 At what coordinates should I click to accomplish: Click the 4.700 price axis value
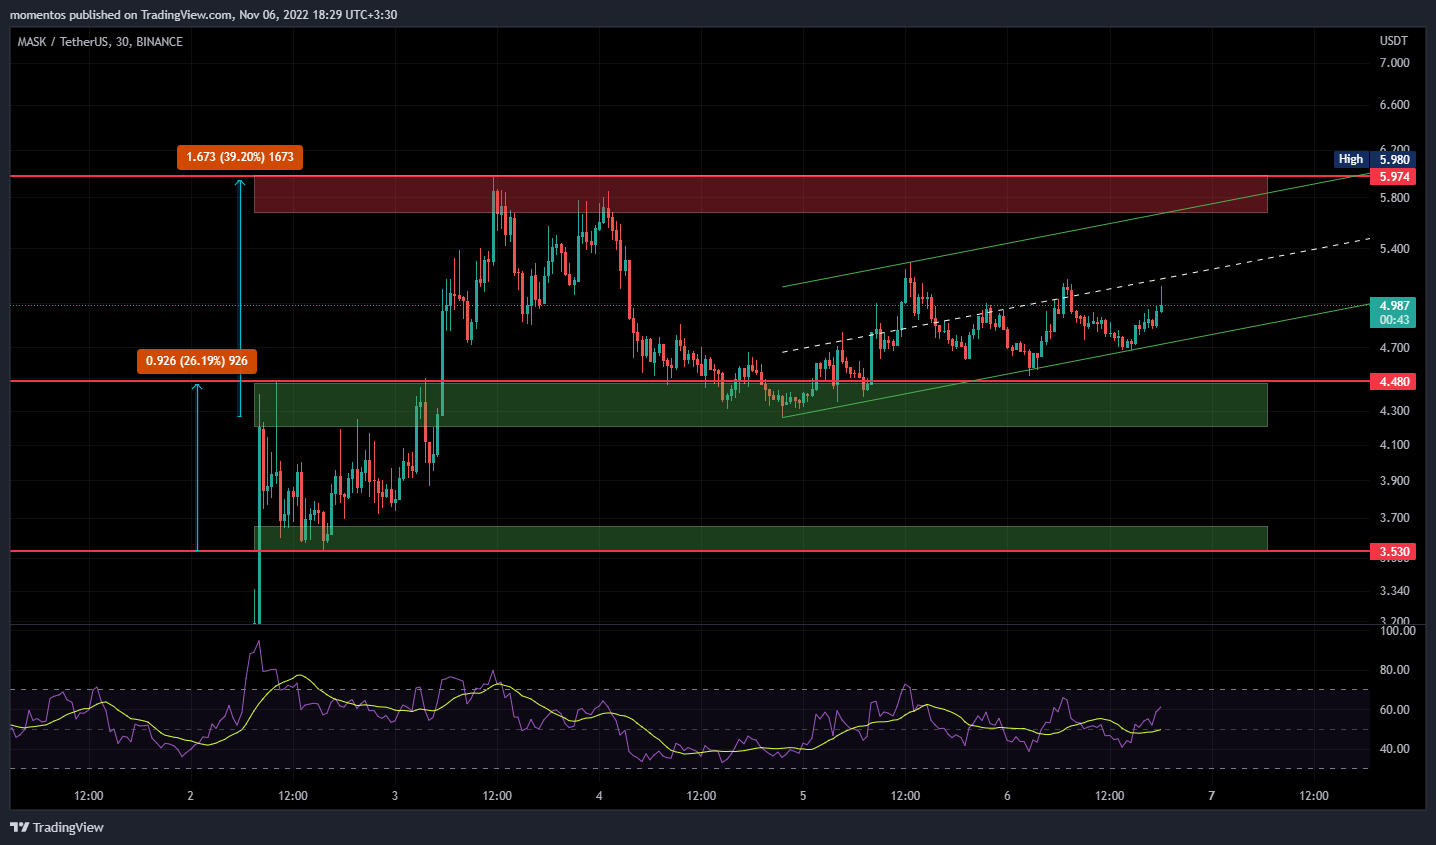[x=1394, y=348]
